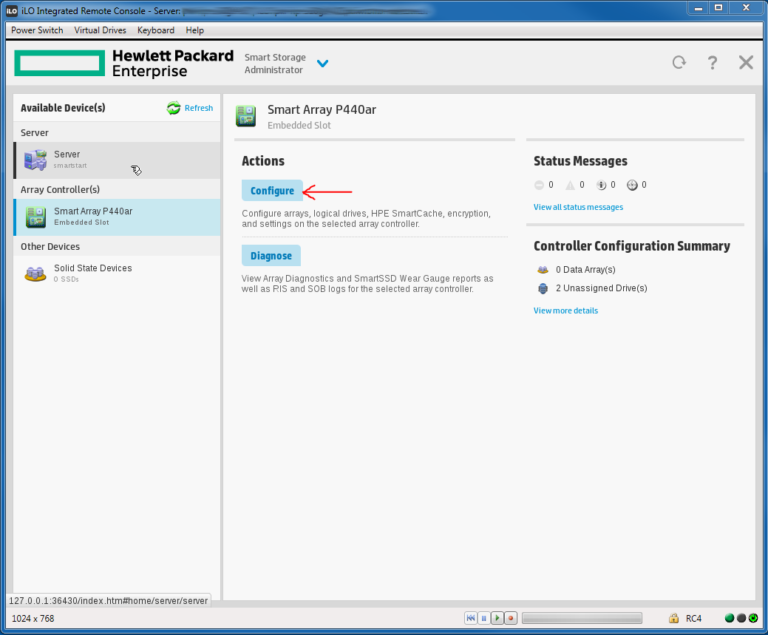The width and height of the screenshot is (768, 635).
Task: Close Smart Storage Administrator with the X icon
Action: click(x=746, y=63)
